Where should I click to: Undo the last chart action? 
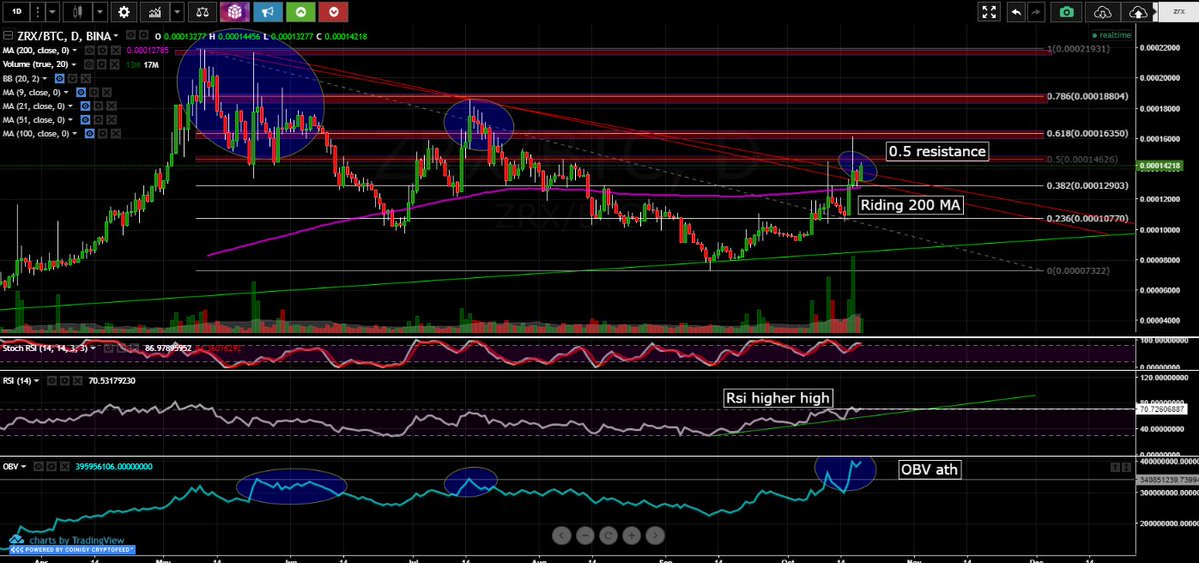click(1015, 11)
